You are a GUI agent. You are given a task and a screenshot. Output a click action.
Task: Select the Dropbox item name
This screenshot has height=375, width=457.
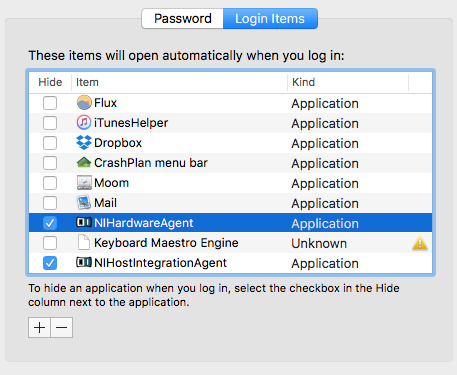(x=118, y=143)
